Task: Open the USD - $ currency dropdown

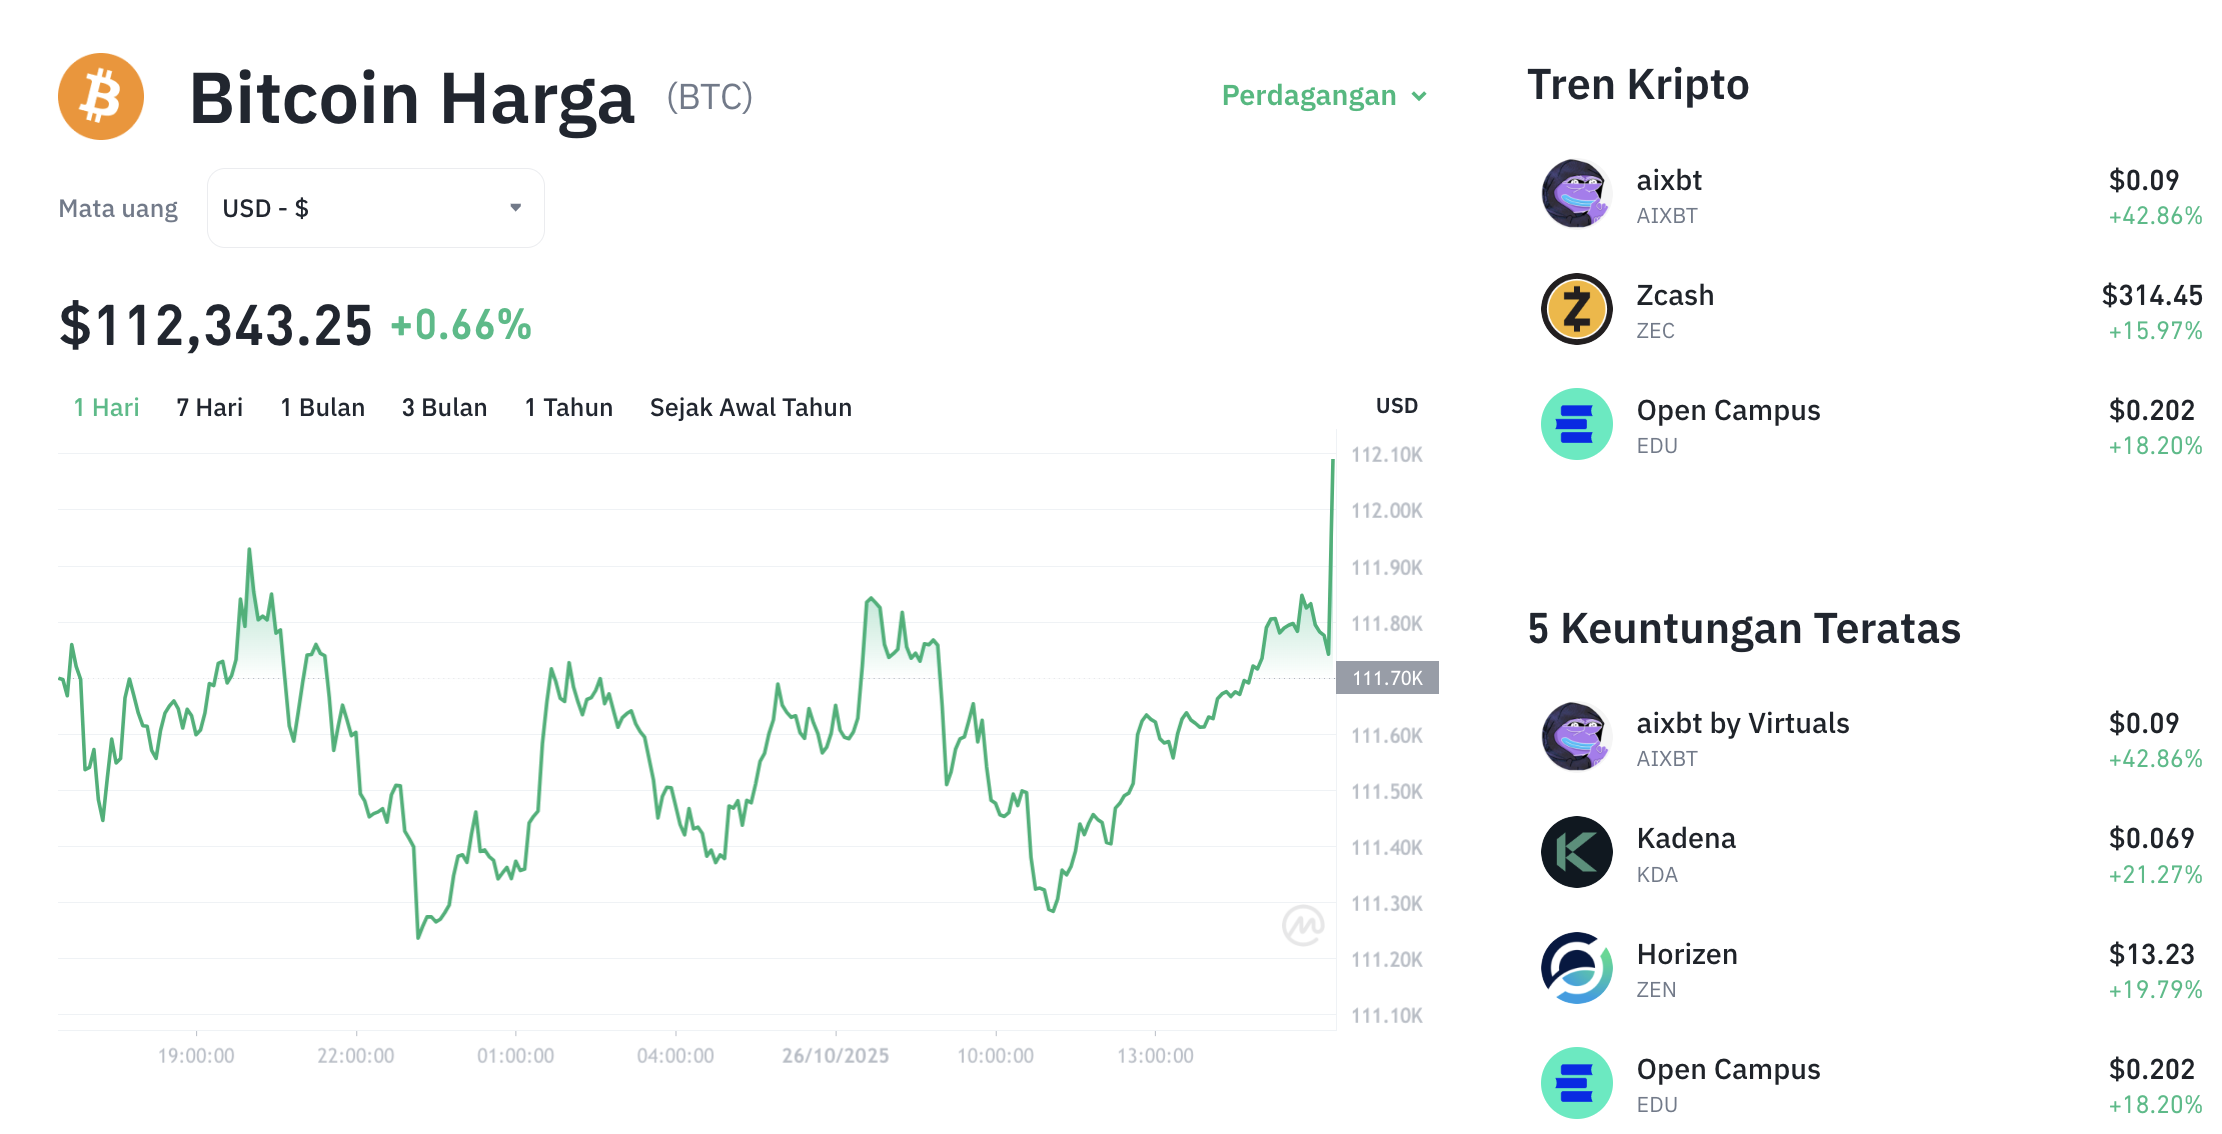Action: tap(375, 208)
